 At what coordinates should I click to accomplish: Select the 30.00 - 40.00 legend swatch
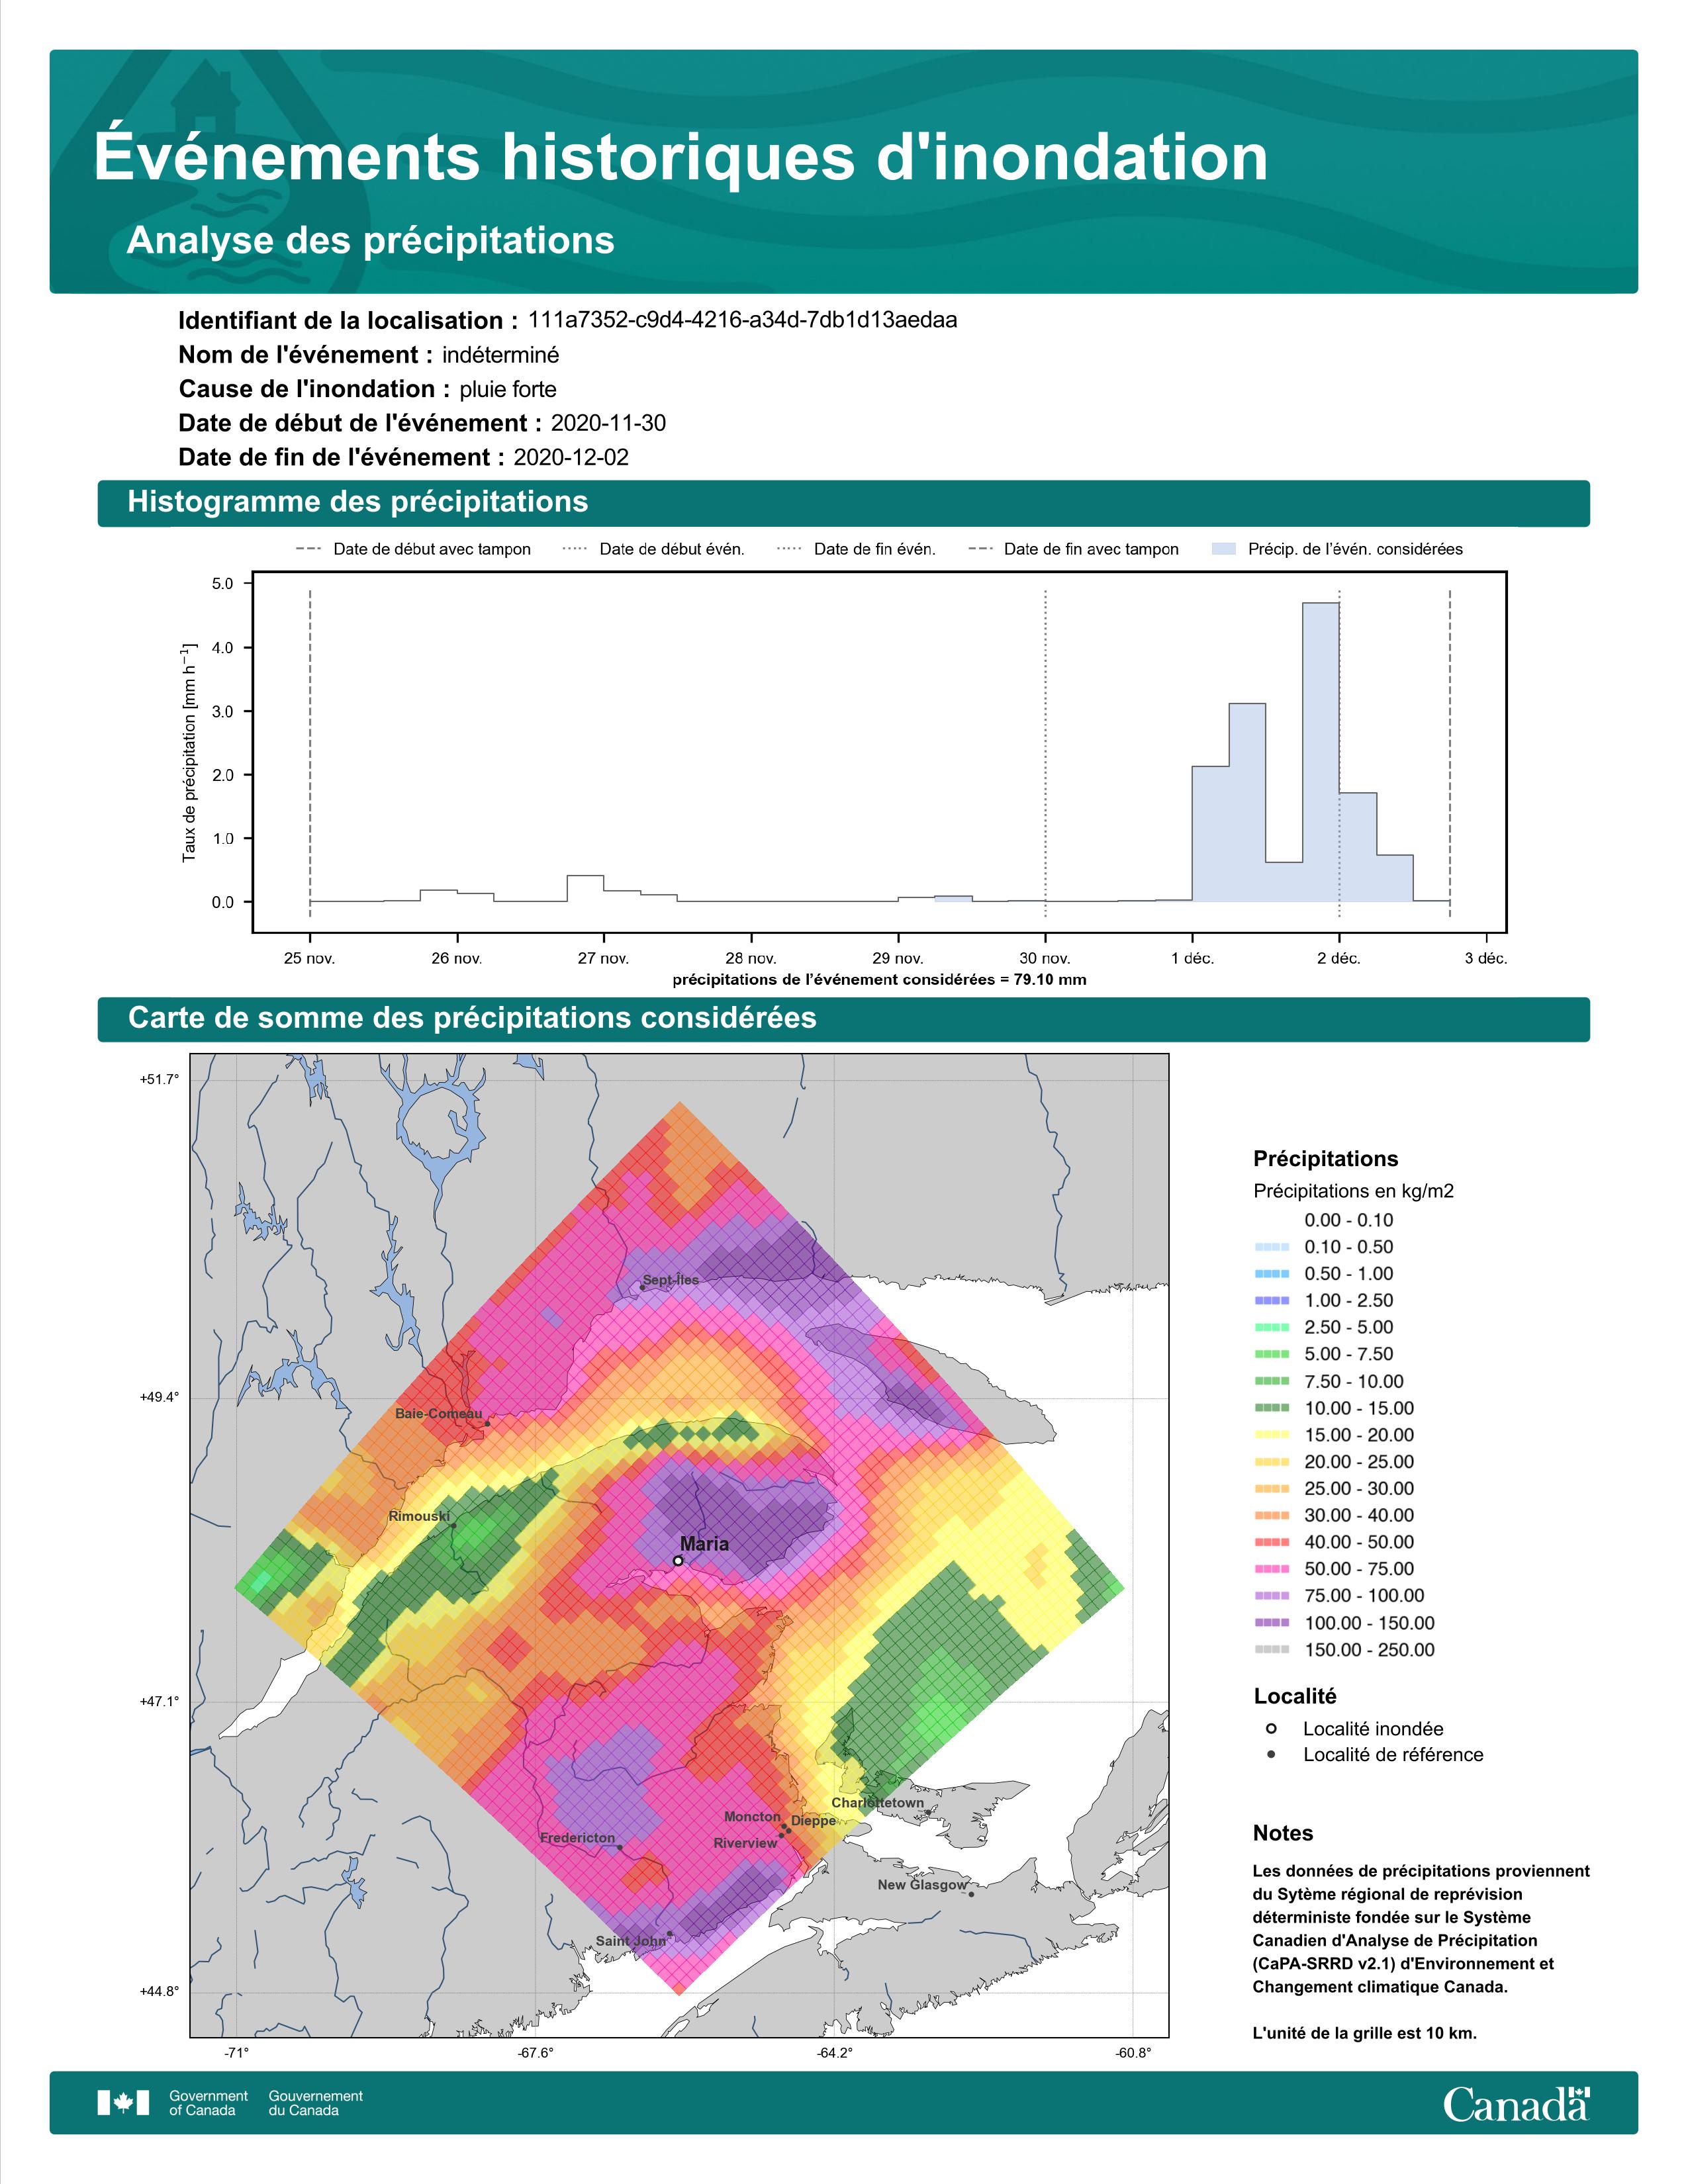tap(1271, 1516)
